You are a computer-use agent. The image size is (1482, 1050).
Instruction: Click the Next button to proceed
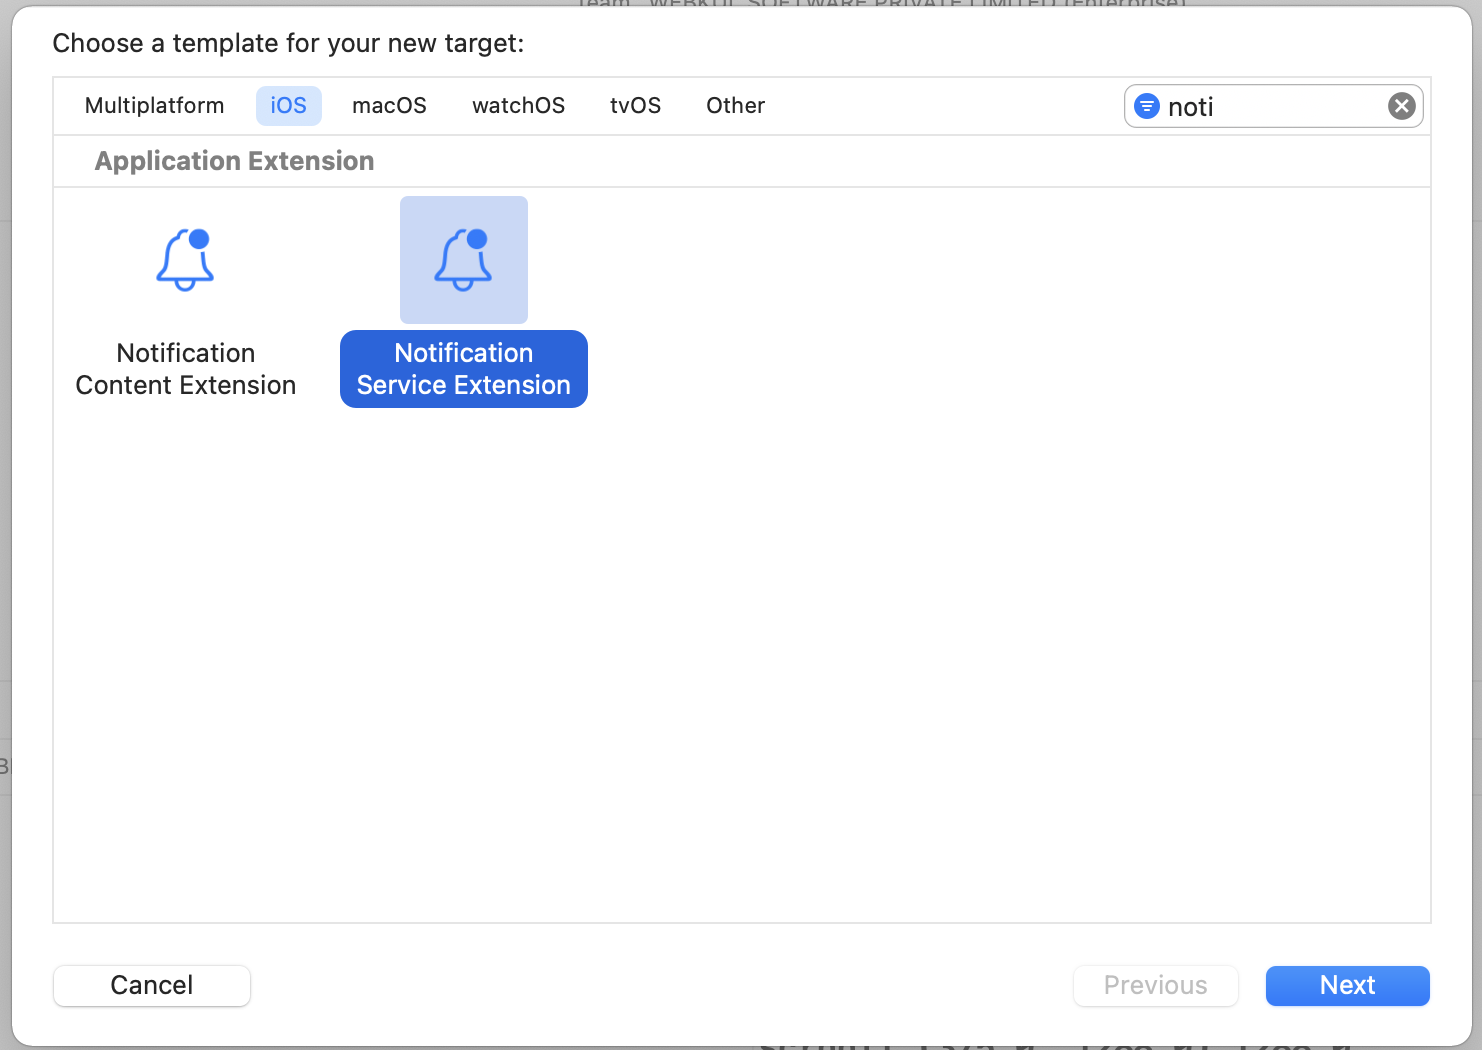1347,985
